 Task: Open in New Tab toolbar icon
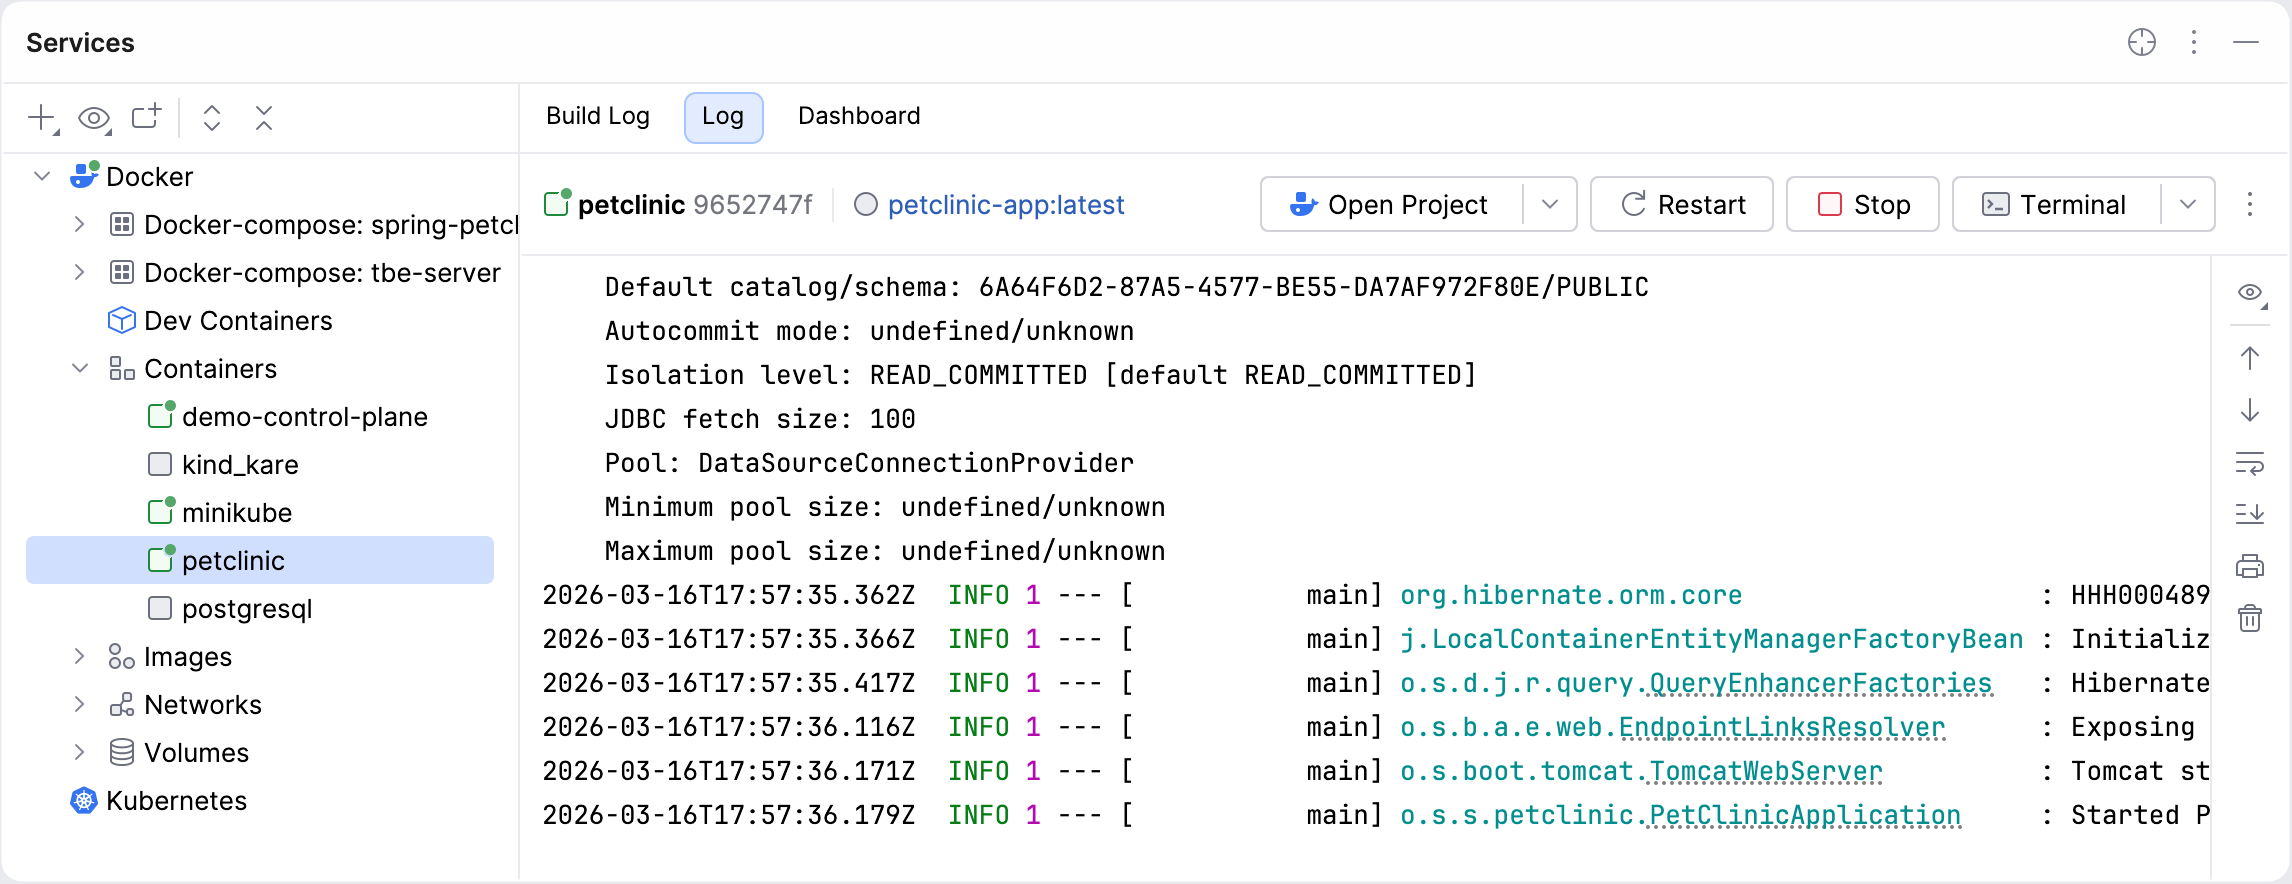click(146, 118)
